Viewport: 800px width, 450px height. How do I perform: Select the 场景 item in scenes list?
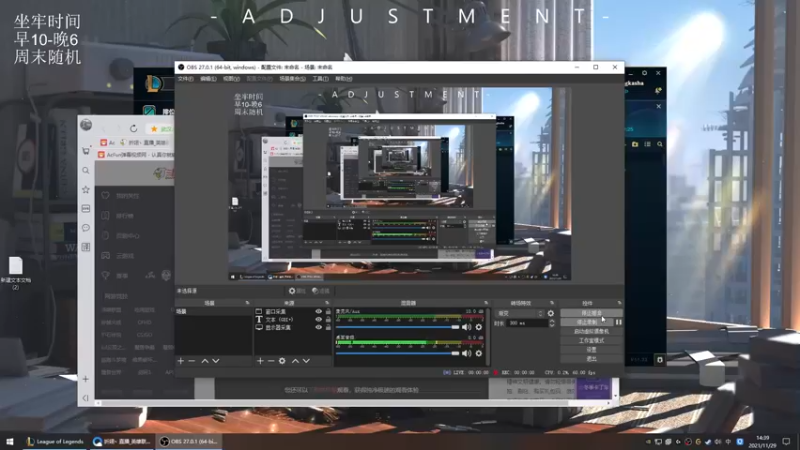pyautogui.click(x=213, y=311)
